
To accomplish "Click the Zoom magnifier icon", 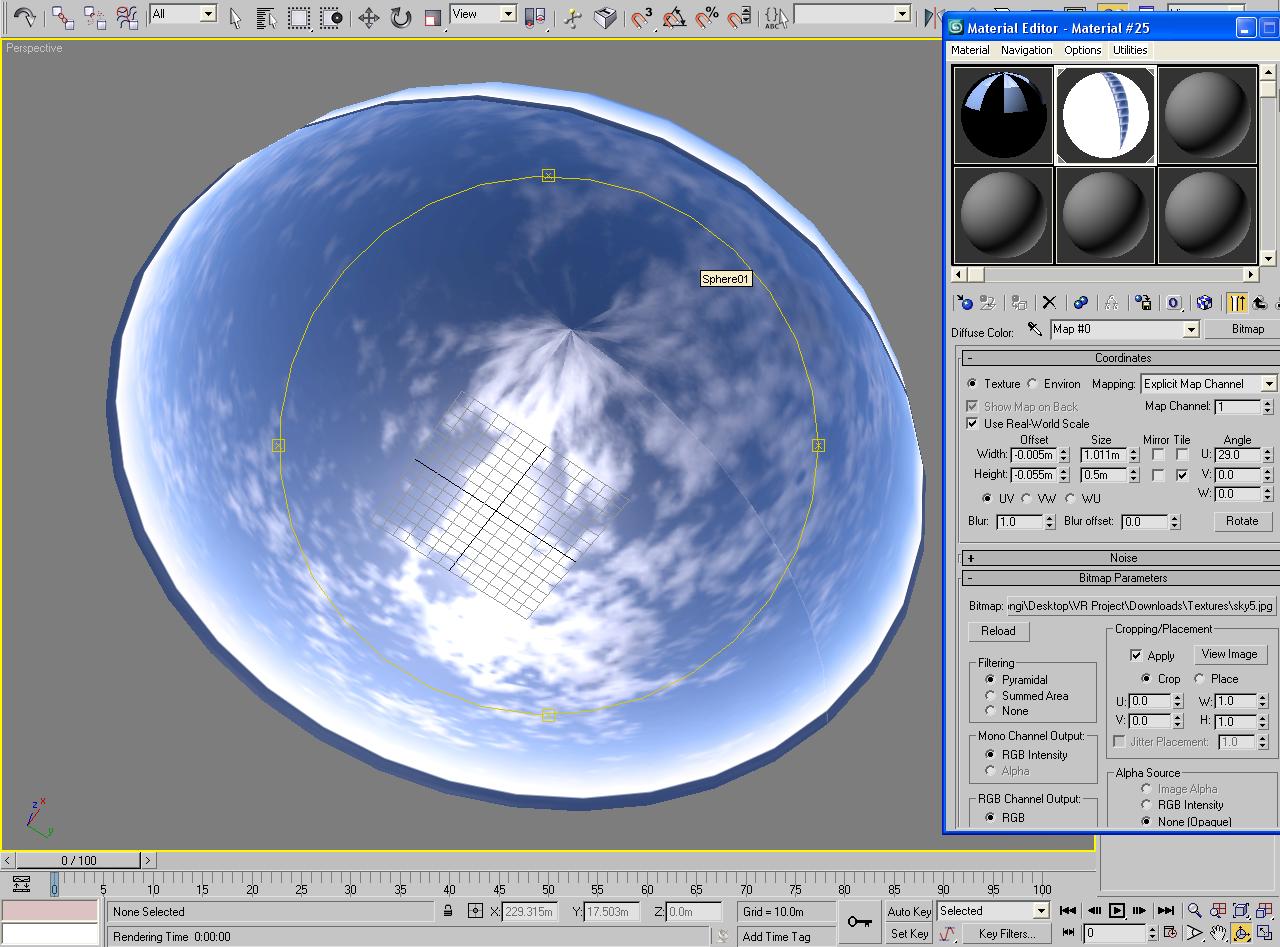I will coord(1194,910).
